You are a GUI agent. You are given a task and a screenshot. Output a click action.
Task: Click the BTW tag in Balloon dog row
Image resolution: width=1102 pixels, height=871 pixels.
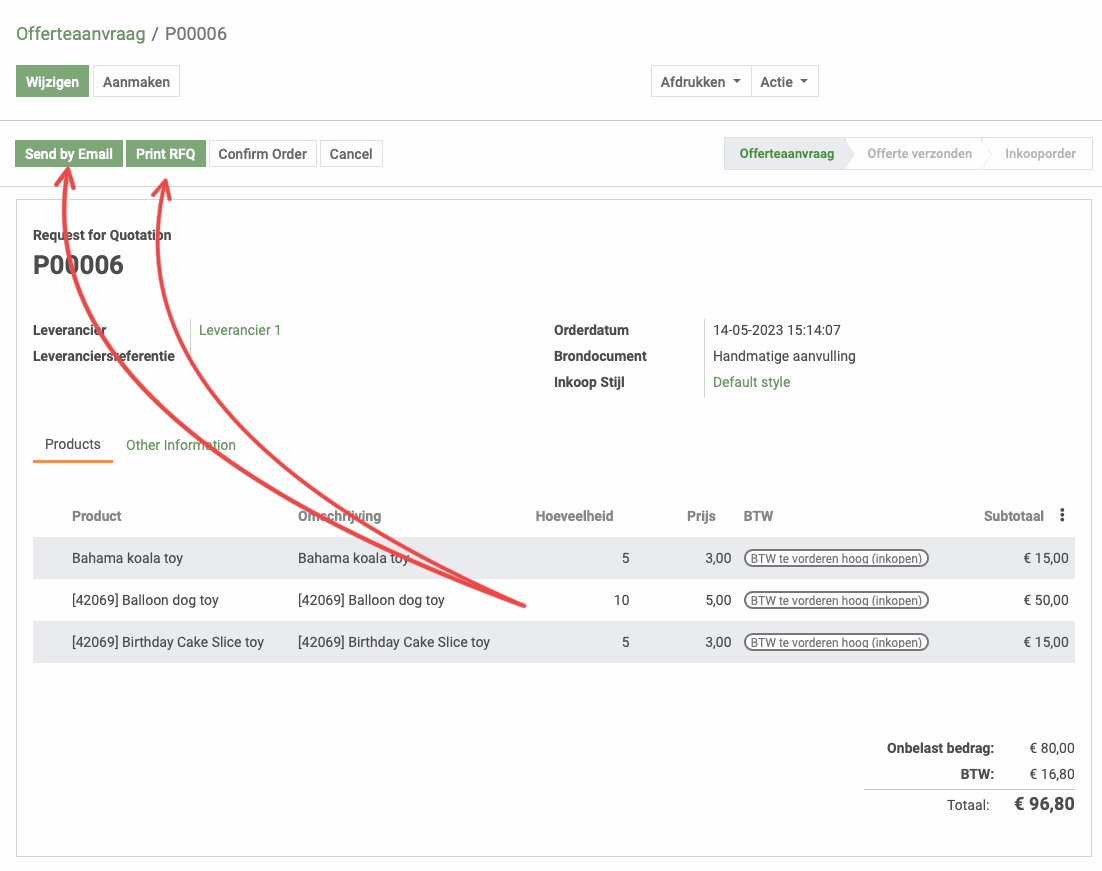coord(836,600)
